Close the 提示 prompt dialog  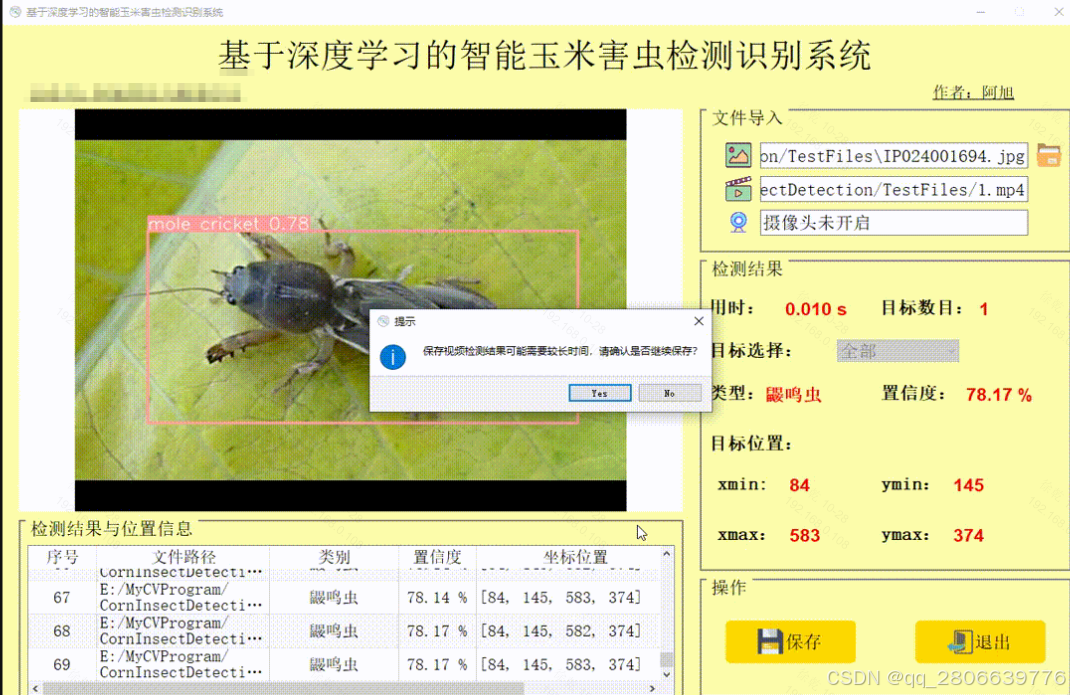[x=698, y=321]
